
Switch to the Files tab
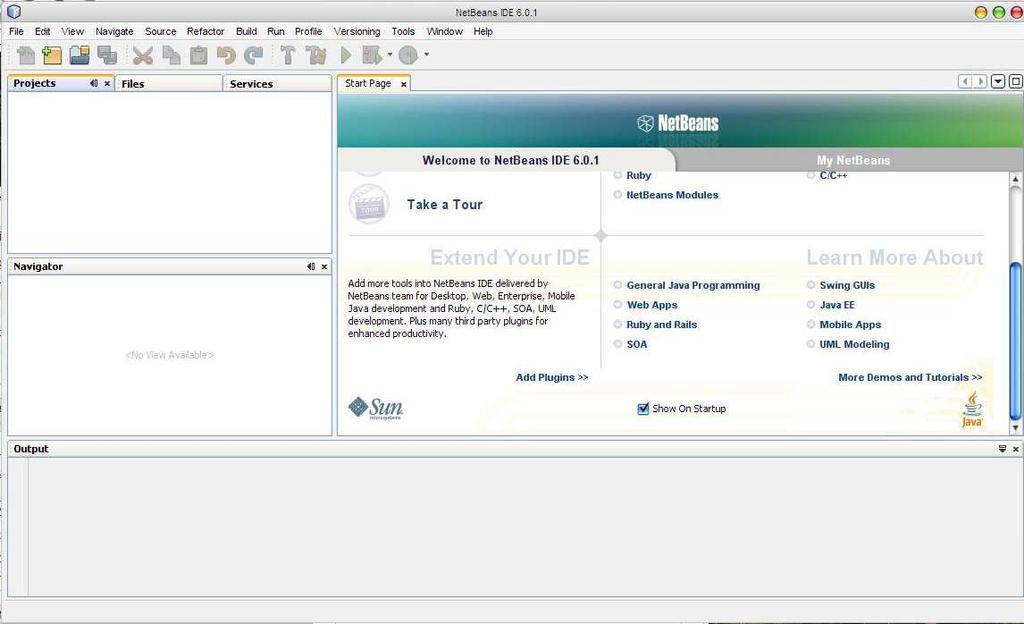(x=168, y=84)
